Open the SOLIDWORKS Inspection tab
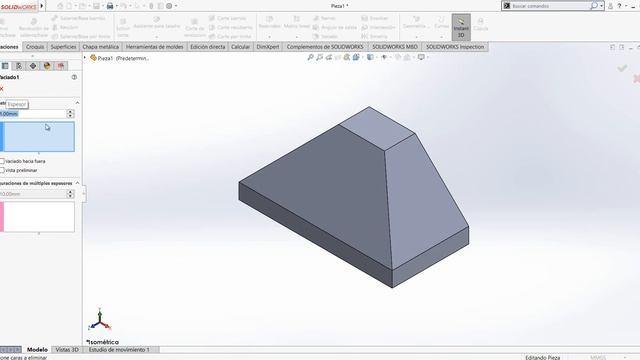640x360 pixels. pyautogui.click(x=455, y=47)
